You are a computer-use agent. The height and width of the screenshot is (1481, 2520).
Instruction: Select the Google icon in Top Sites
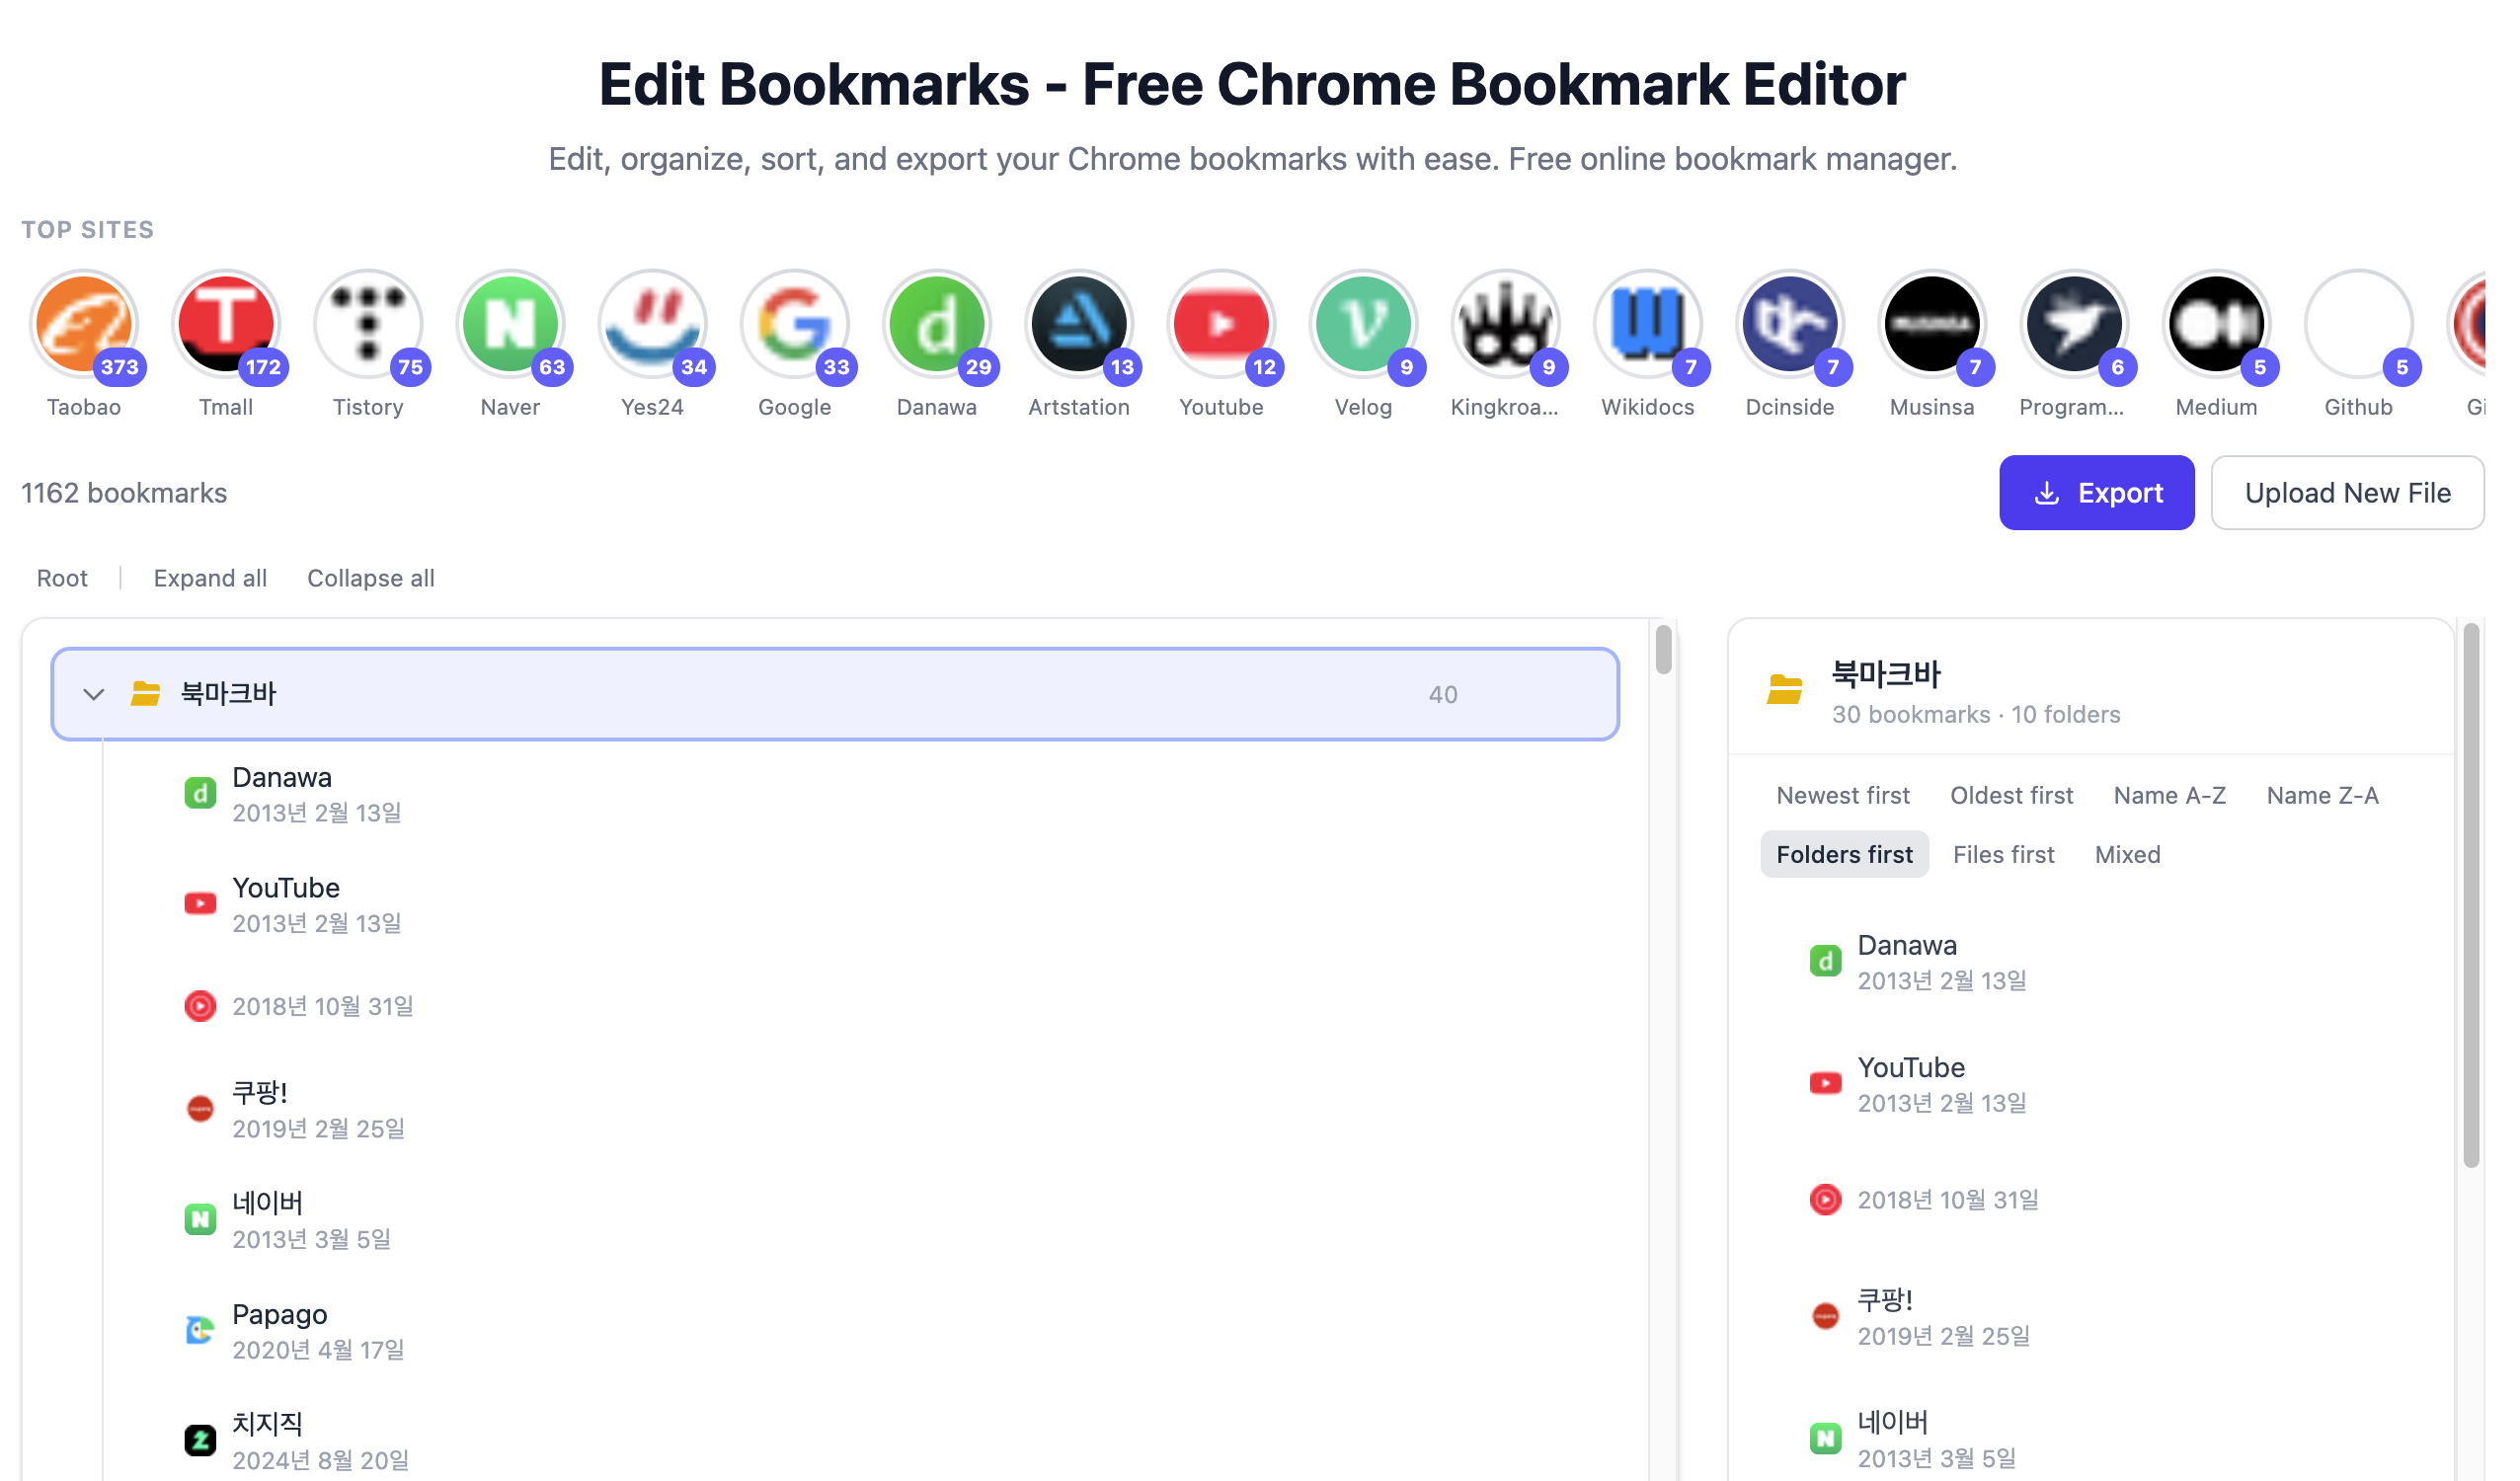pos(794,323)
